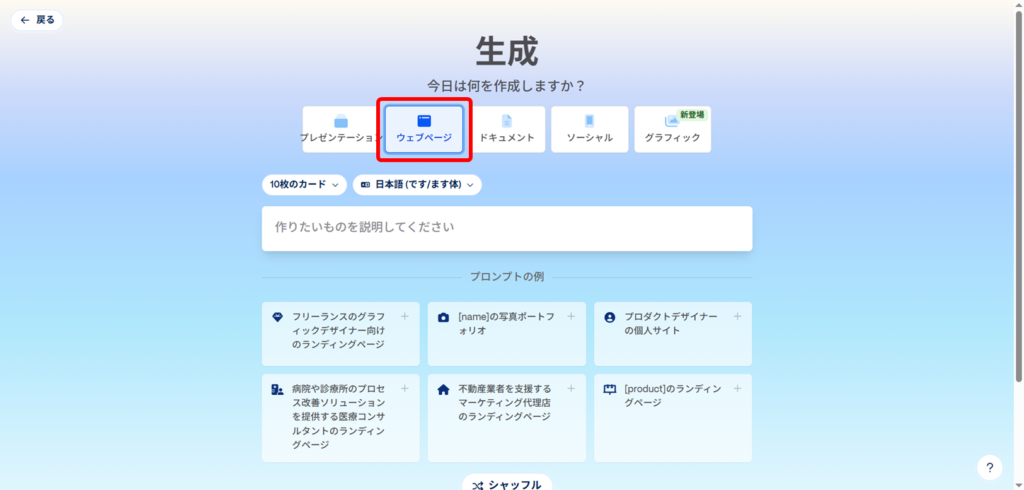Click the シャッフル shuffle button

click(506, 484)
